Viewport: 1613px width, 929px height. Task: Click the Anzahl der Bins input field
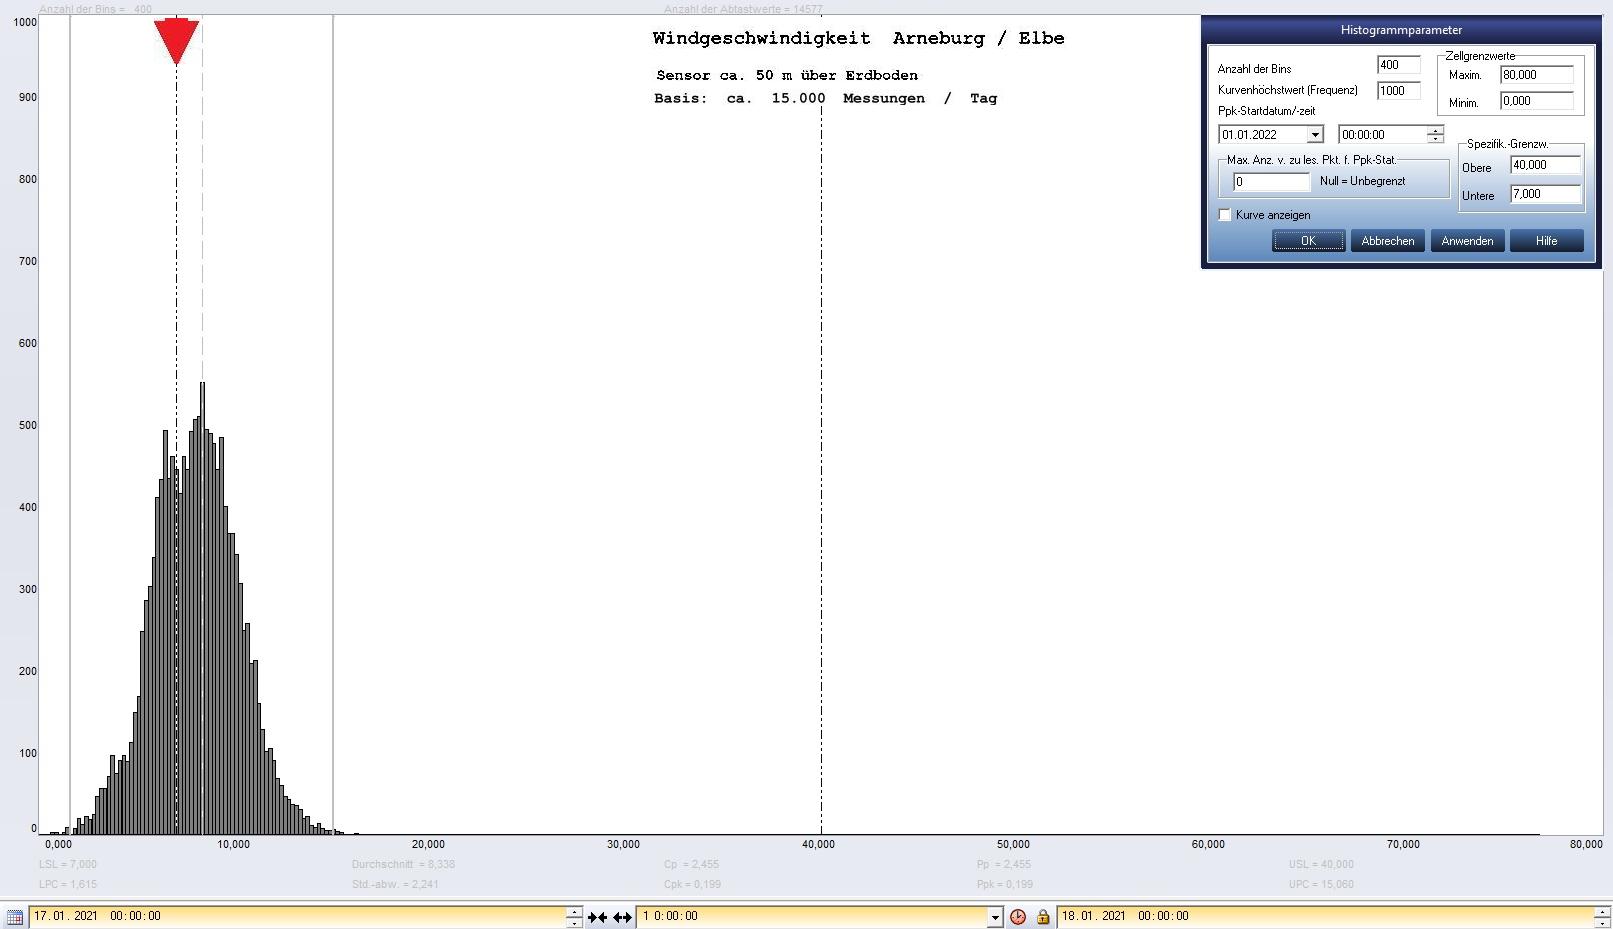coord(1397,66)
